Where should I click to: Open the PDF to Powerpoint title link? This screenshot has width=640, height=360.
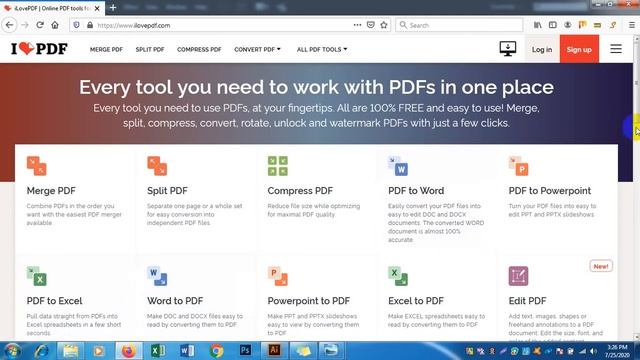coord(549,191)
